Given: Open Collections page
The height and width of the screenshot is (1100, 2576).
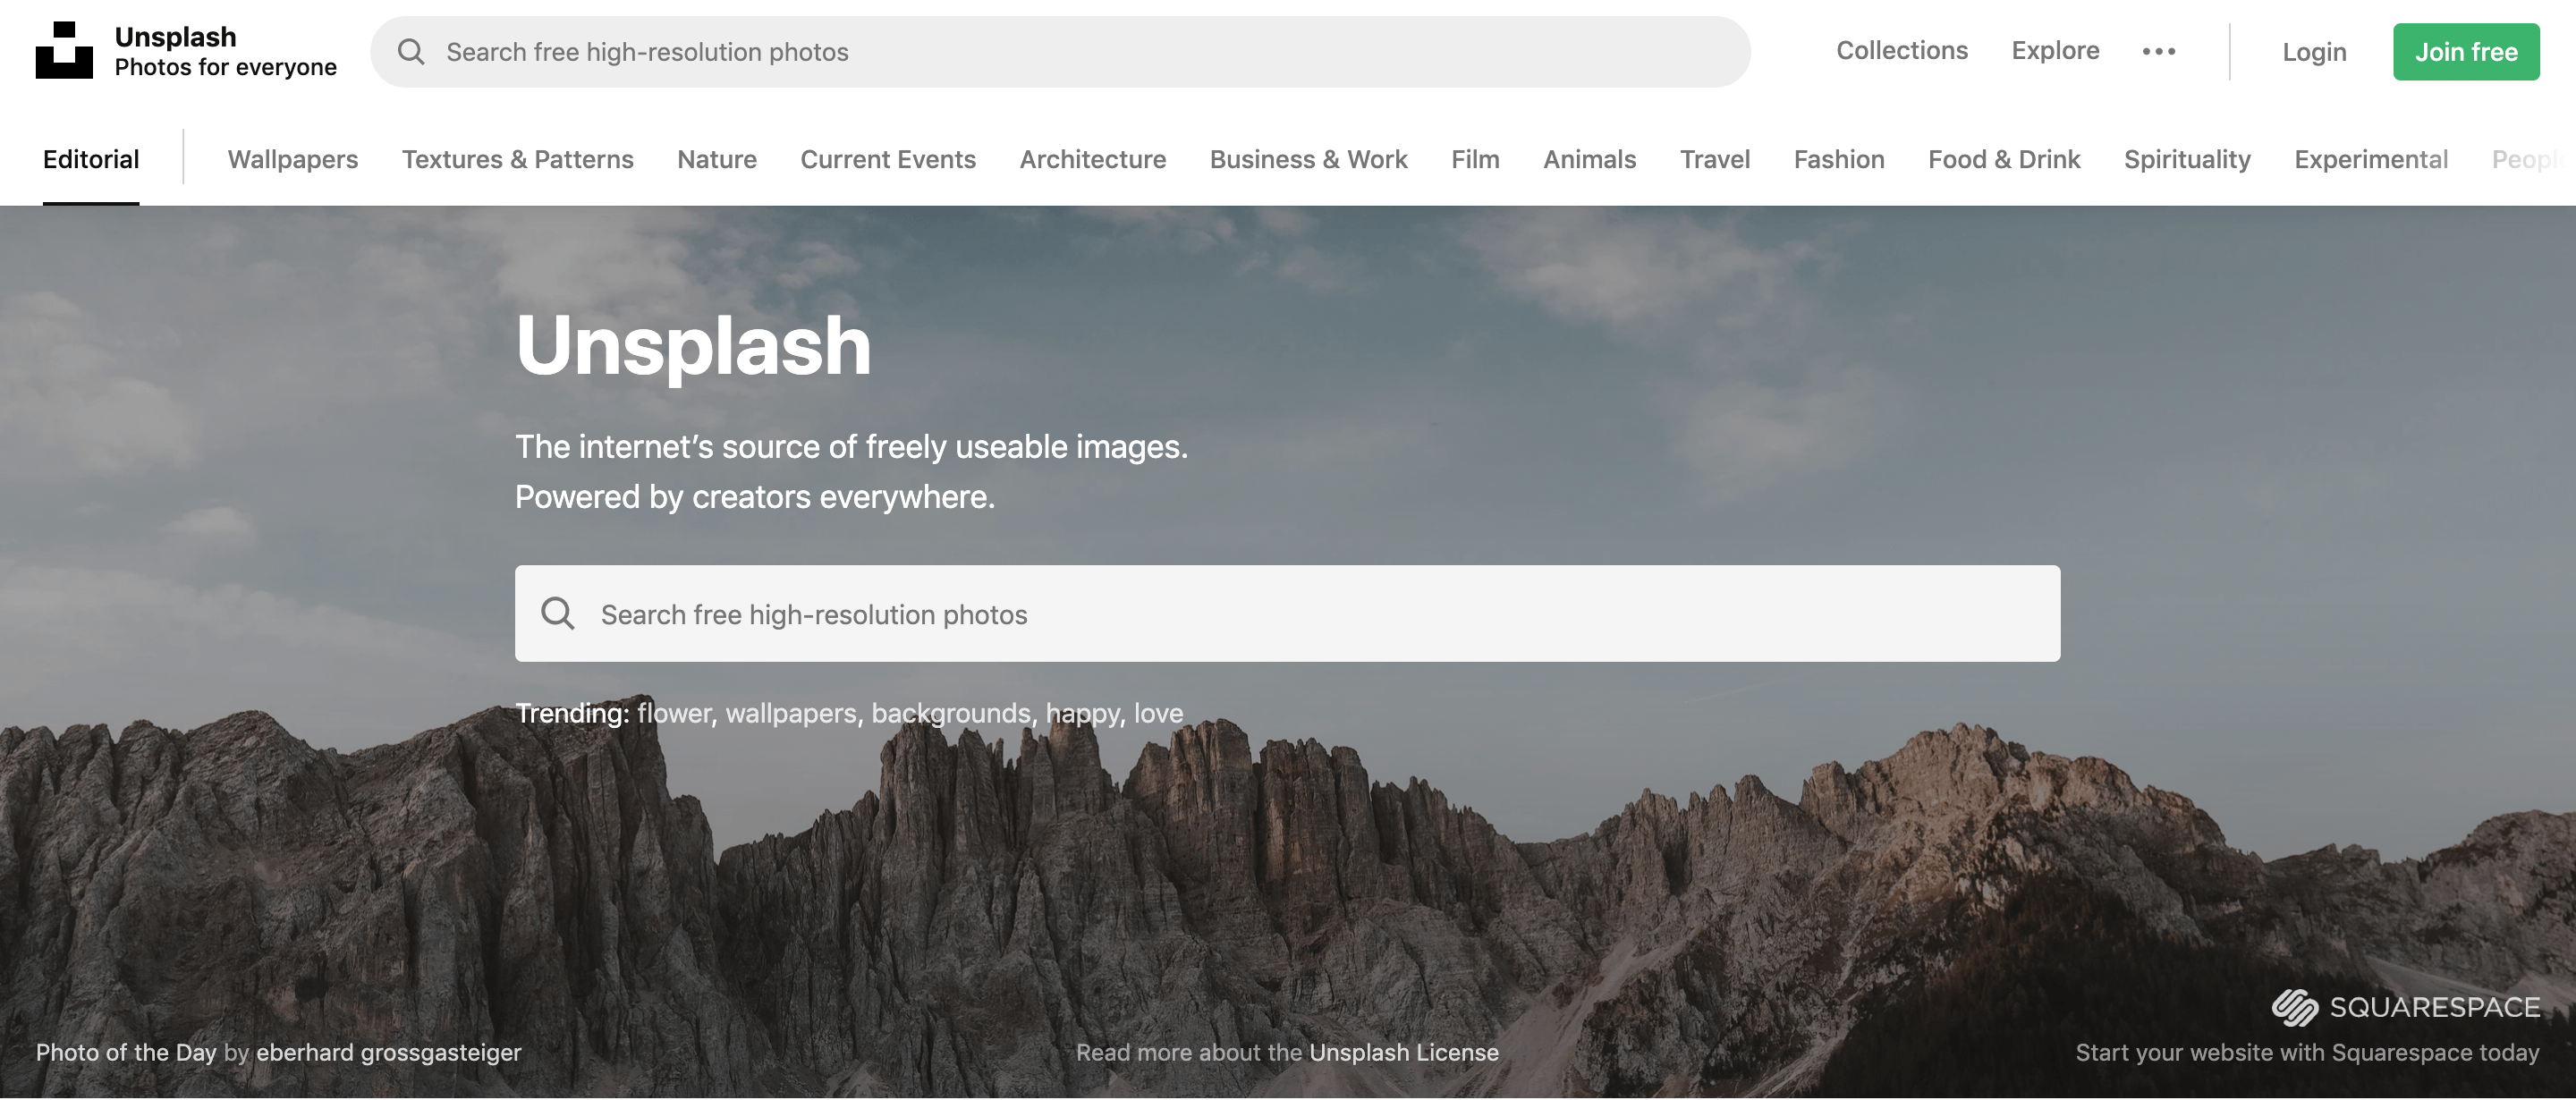Looking at the screenshot, I should coord(1901,51).
